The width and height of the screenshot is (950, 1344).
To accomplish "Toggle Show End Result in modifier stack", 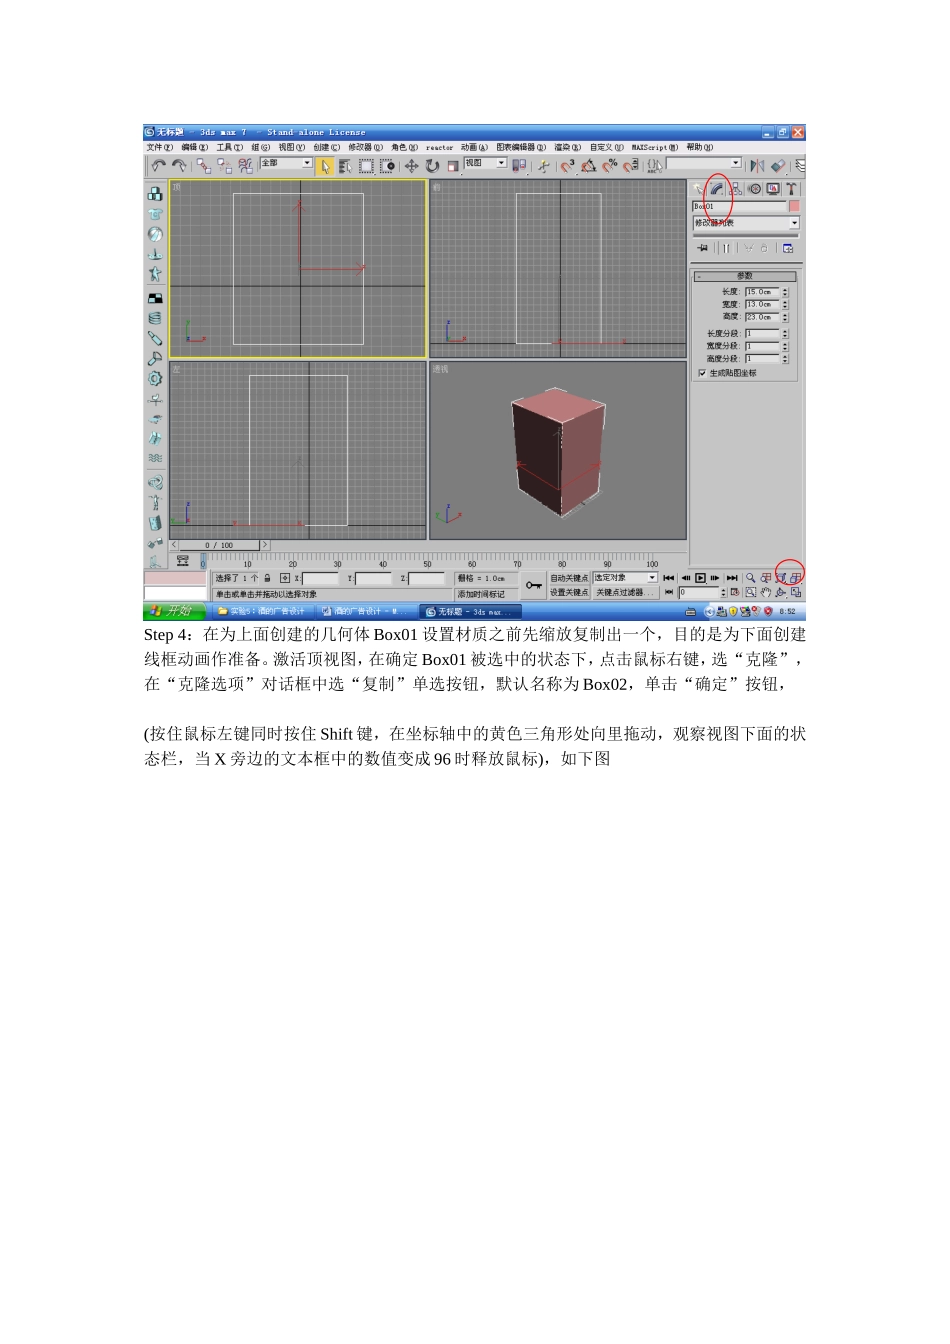I will 727,248.
